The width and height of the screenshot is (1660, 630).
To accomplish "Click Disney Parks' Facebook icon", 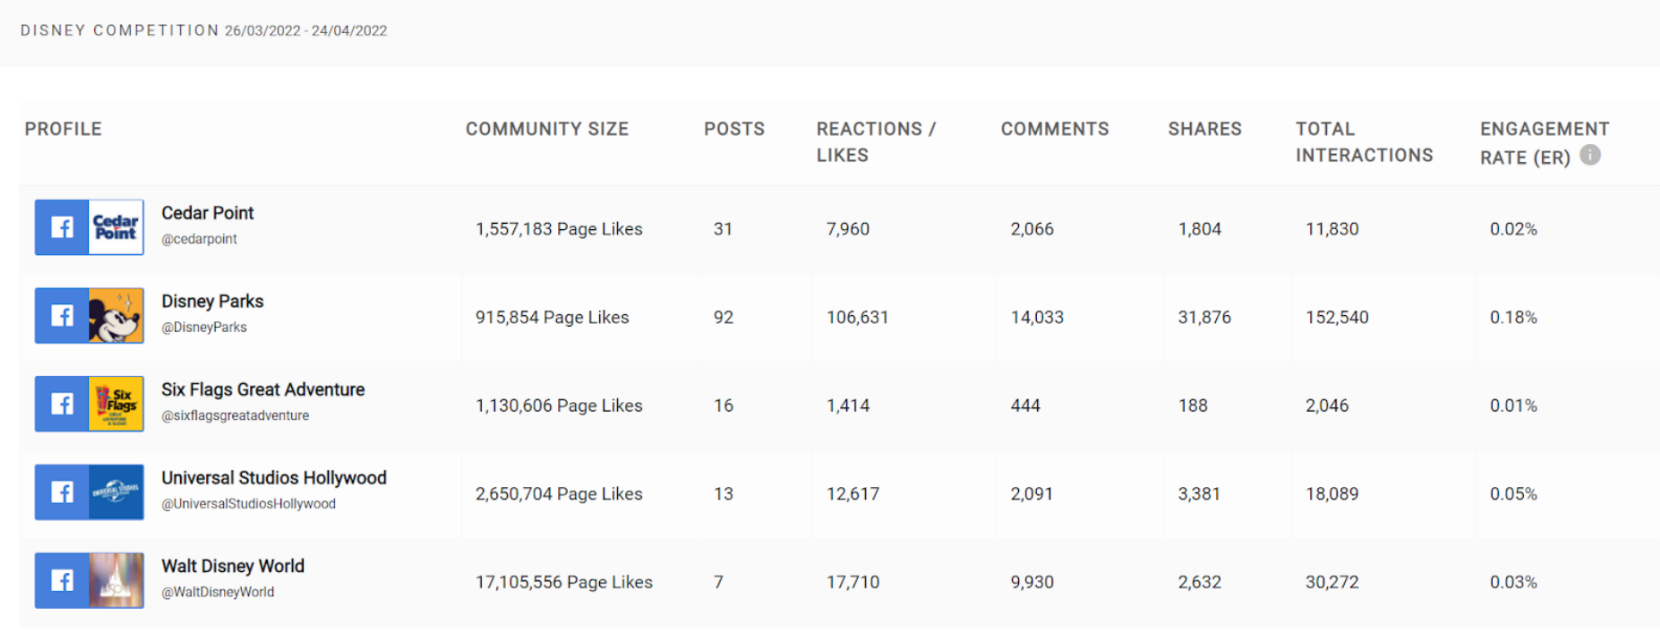I will pyautogui.click(x=62, y=316).
